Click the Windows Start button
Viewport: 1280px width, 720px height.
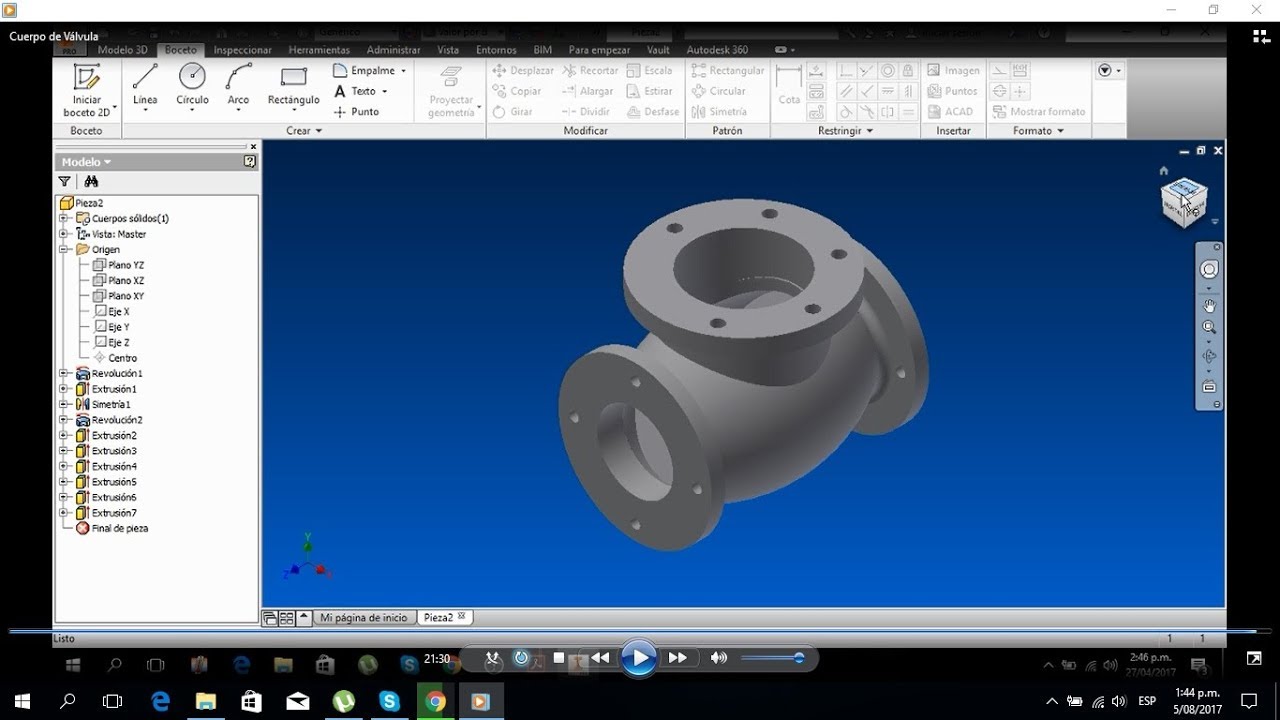point(22,701)
